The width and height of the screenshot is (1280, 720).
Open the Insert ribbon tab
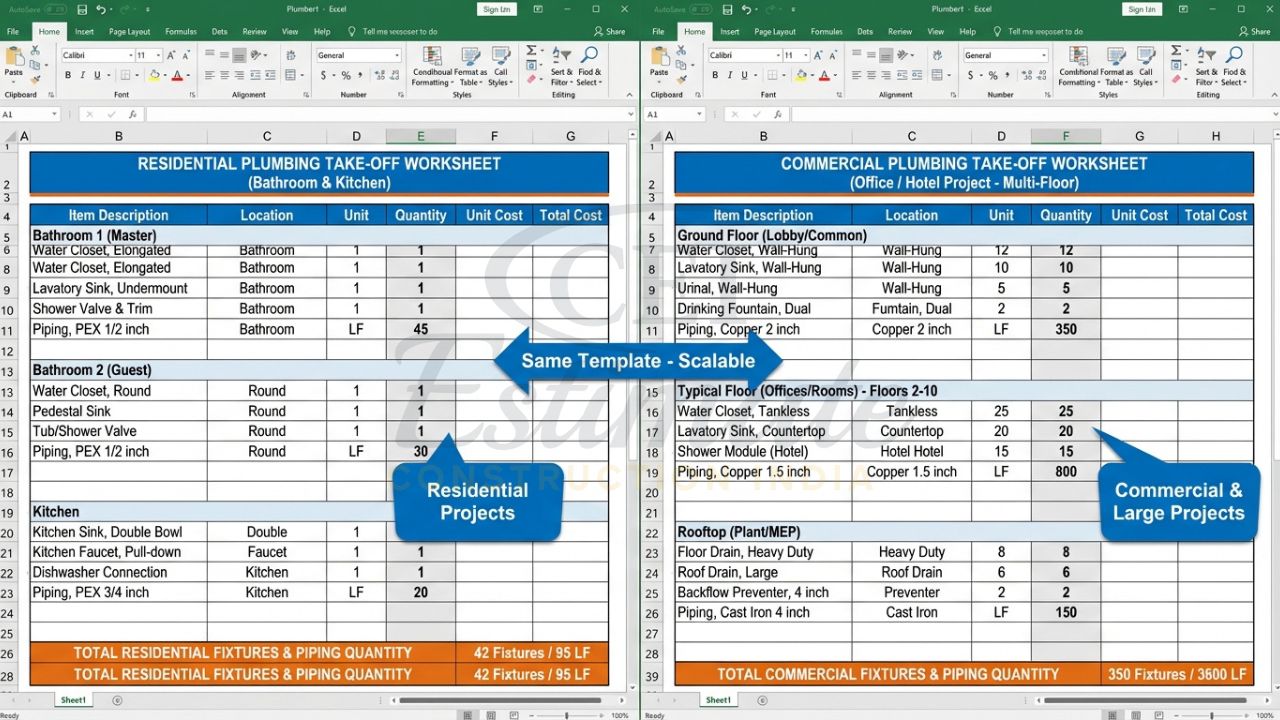point(84,31)
